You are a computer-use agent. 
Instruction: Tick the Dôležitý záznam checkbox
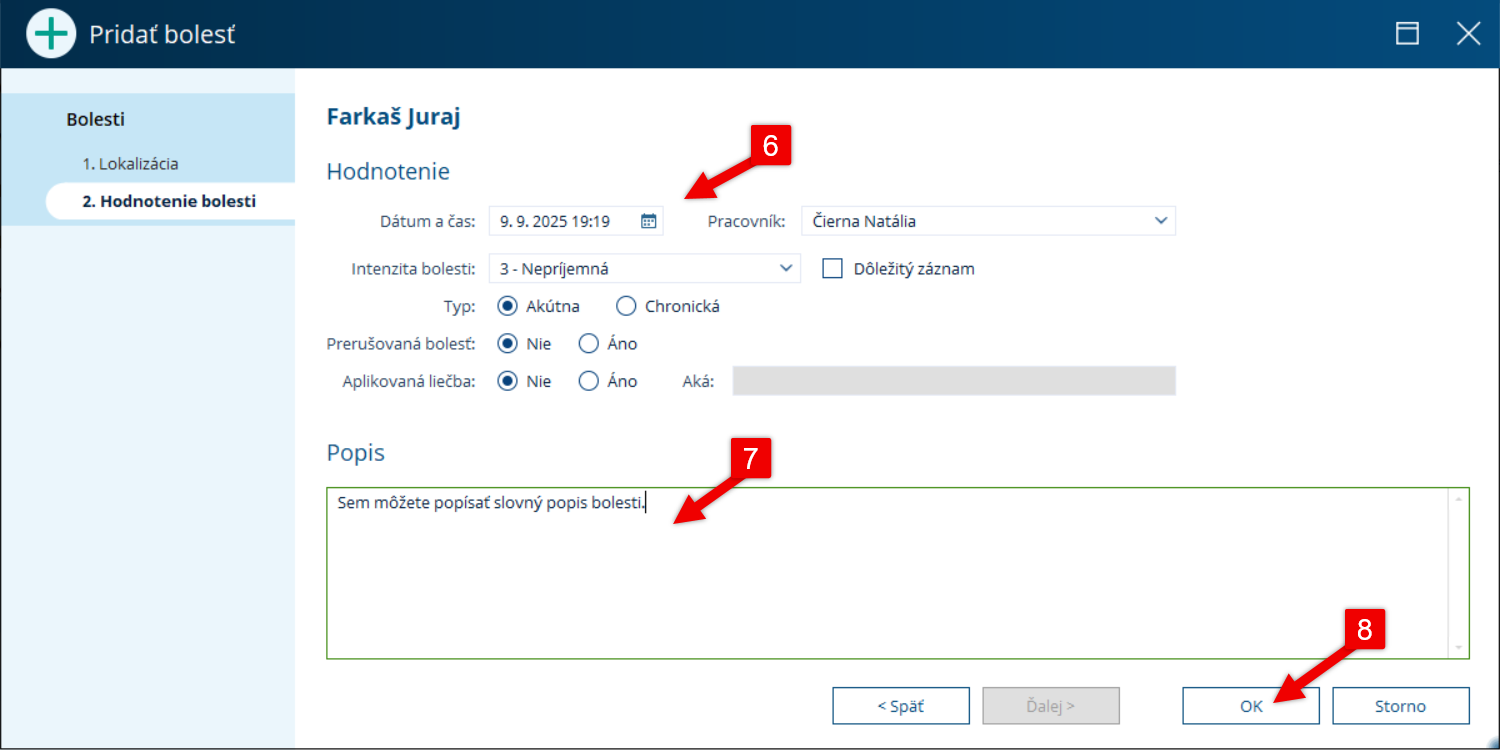[x=832, y=268]
